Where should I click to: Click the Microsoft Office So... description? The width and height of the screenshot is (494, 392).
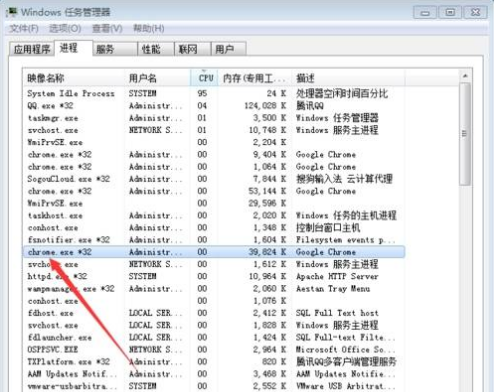[346, 350]
